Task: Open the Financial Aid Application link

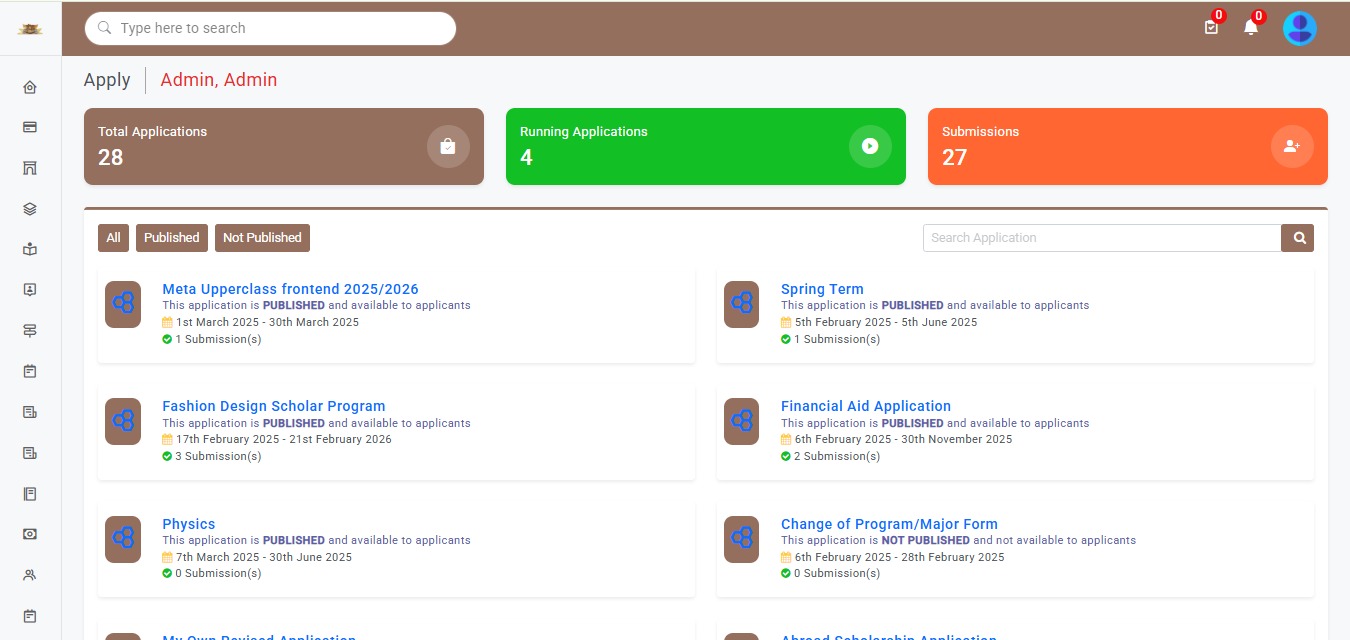Action: [865, 406]
